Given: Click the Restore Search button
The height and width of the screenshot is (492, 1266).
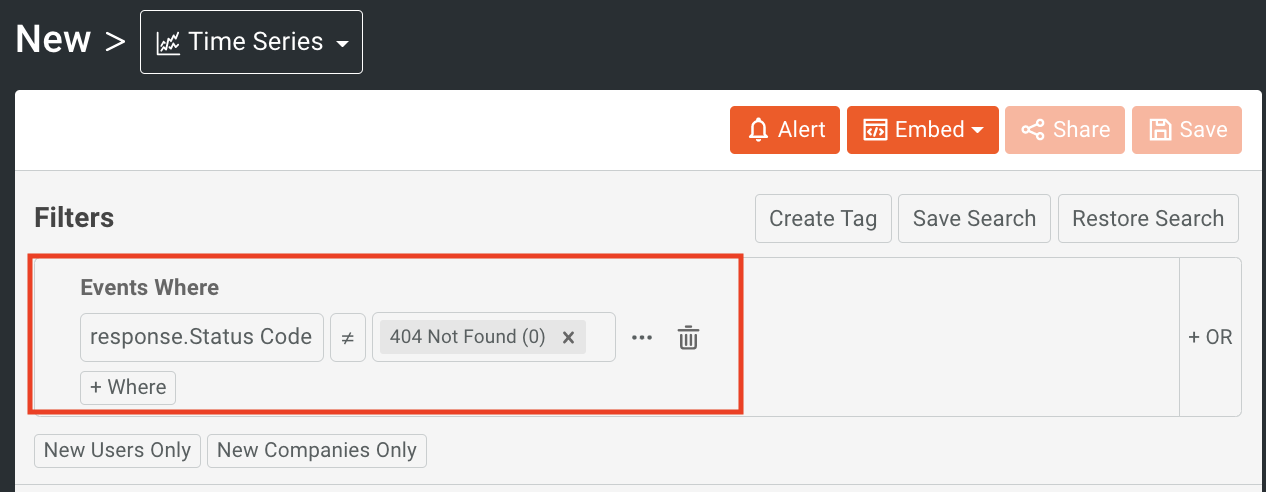Looking at the screenshot, I should click(1148, 219).
